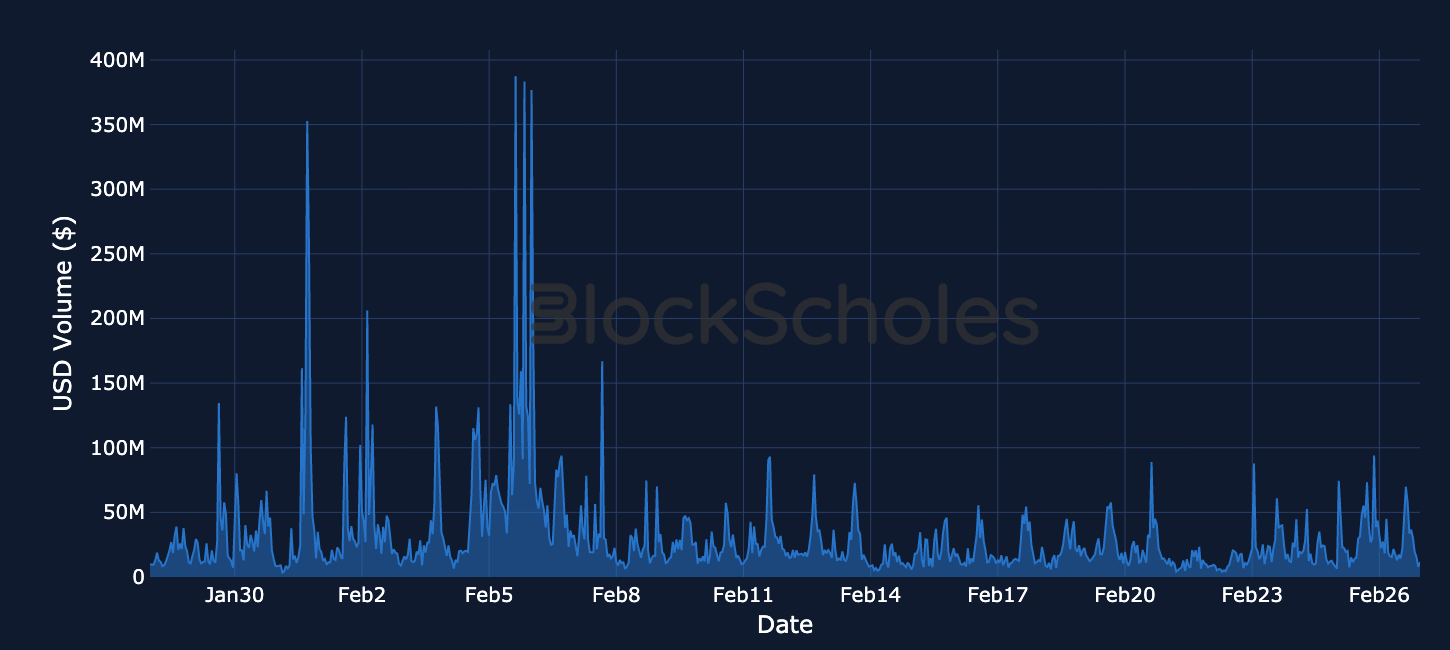Click the Date x-axis title

coord(785,626)
